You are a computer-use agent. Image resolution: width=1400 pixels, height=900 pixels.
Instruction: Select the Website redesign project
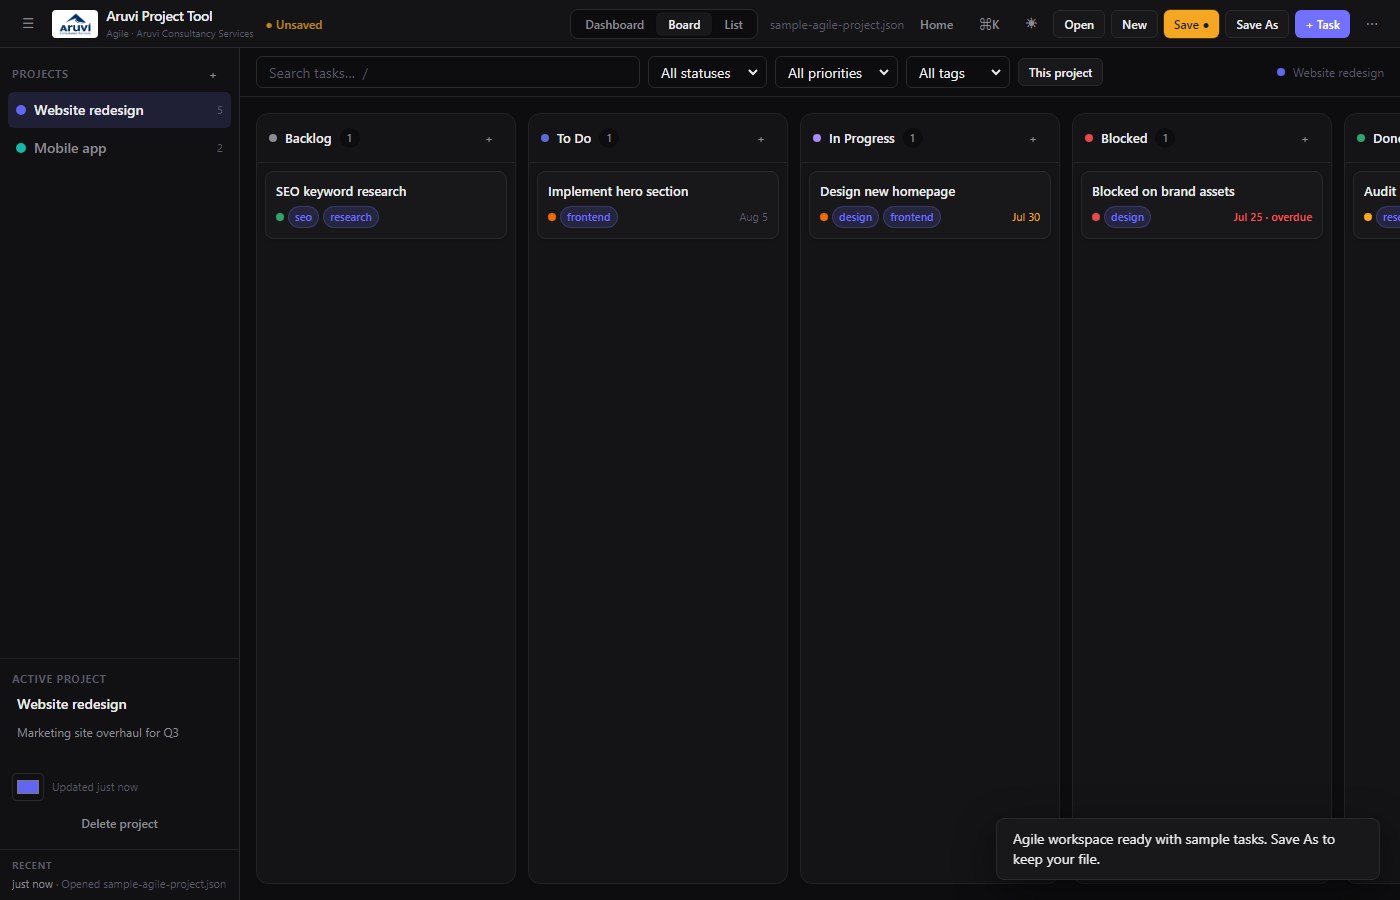pyautogui.click(x=119, y=110)
